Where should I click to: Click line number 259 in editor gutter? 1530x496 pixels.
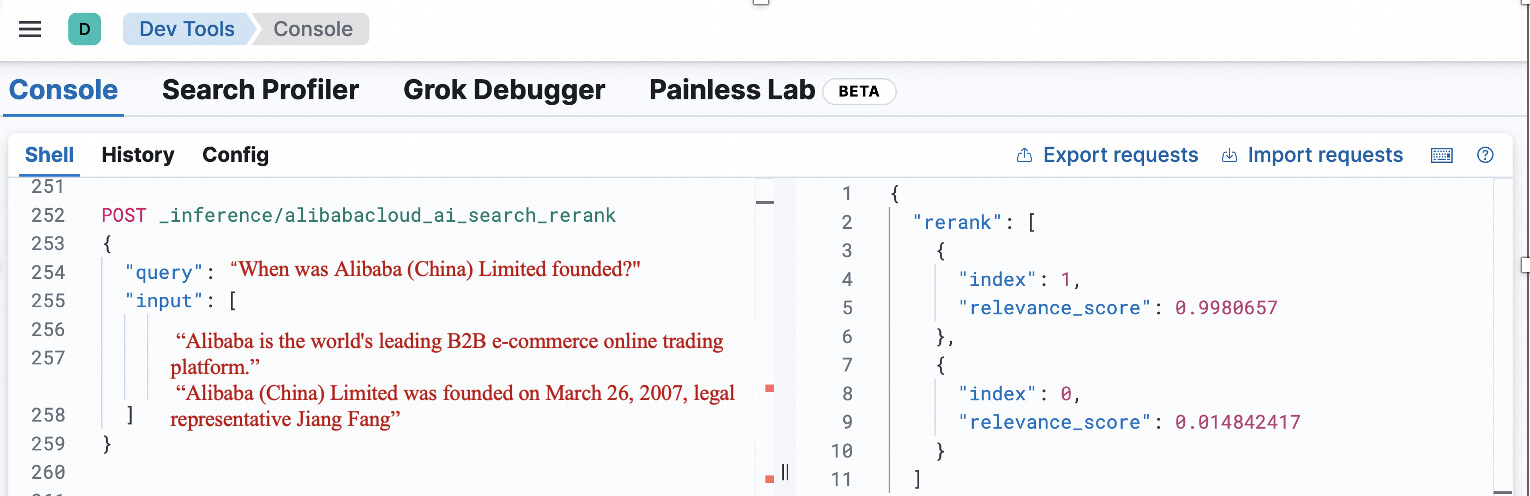click(x=47, y=443)
